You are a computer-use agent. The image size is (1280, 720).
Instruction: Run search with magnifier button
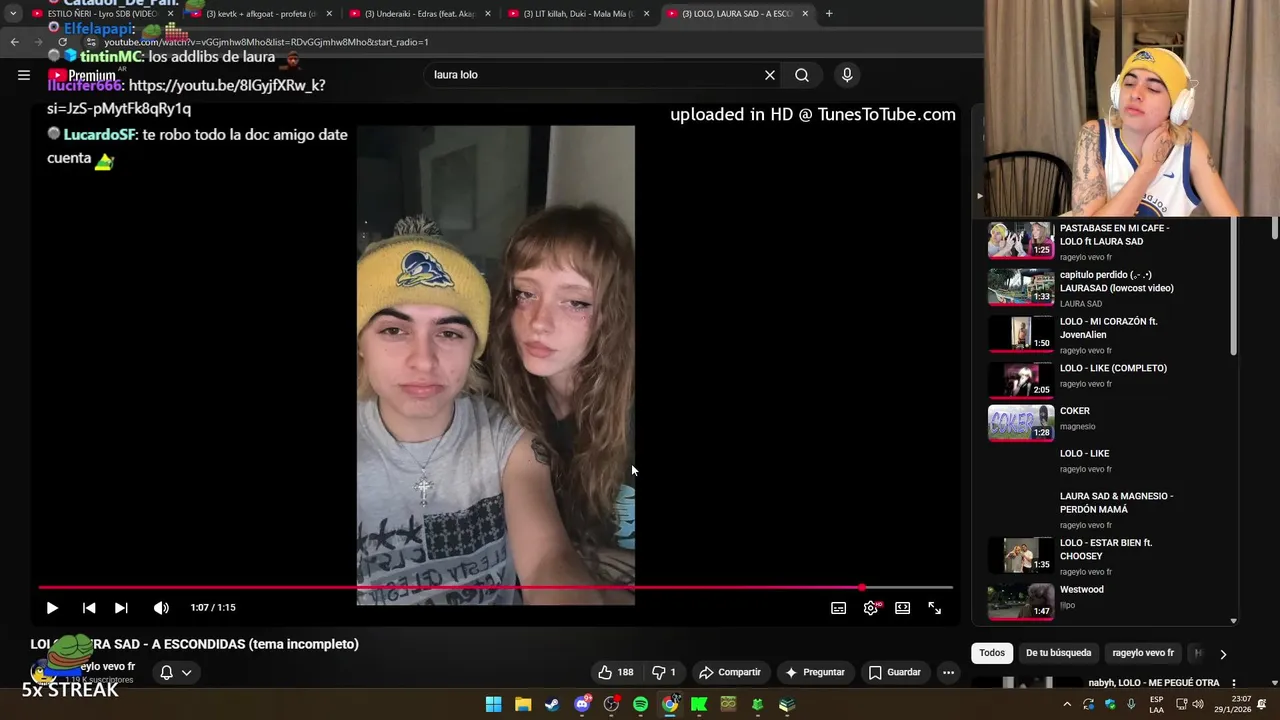click(802, 75)
